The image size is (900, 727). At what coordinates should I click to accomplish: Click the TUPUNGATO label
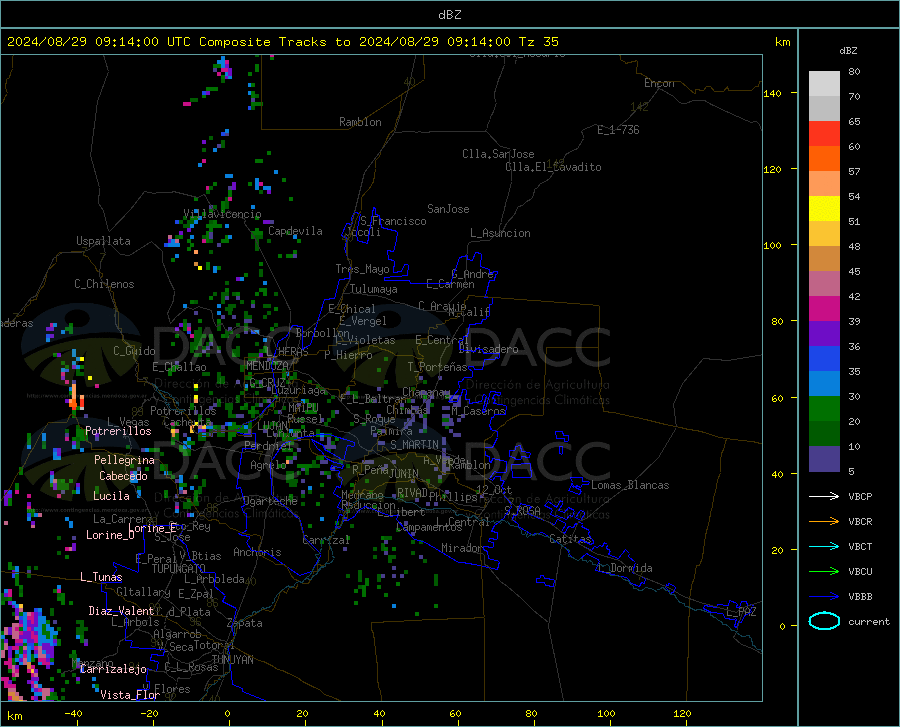[179, 569]
